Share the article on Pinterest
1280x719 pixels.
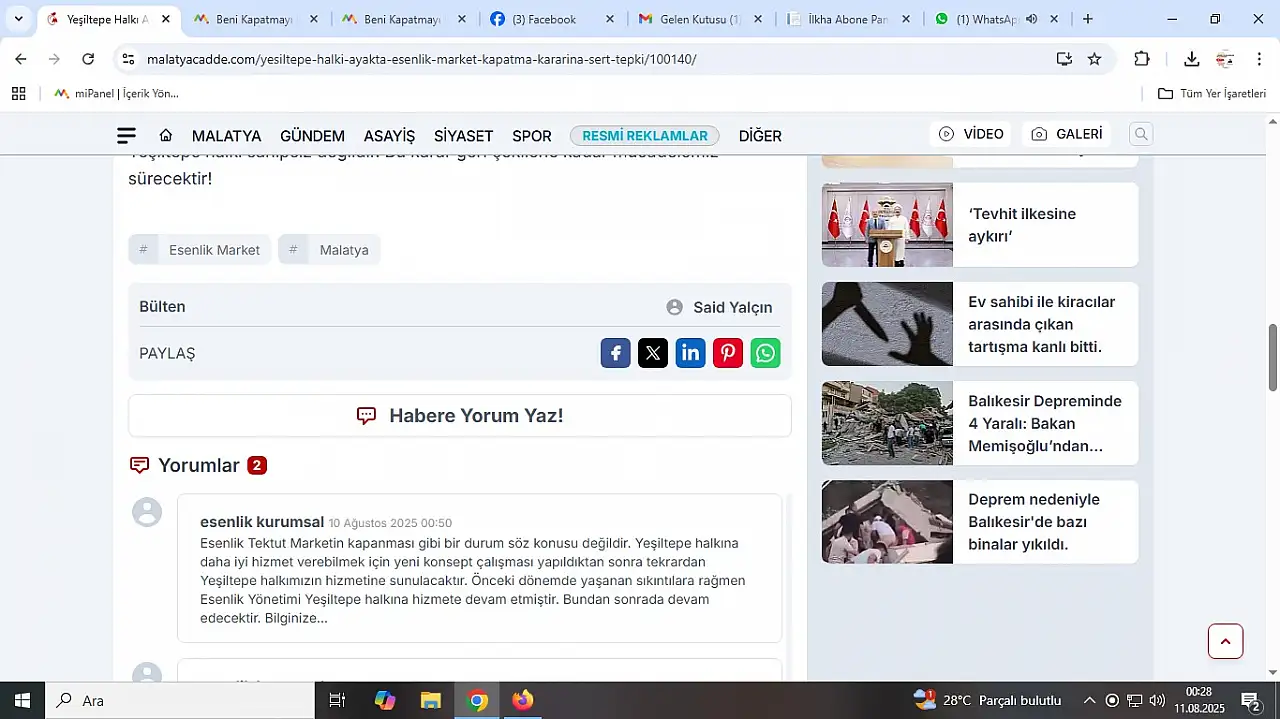click(728, 353)
